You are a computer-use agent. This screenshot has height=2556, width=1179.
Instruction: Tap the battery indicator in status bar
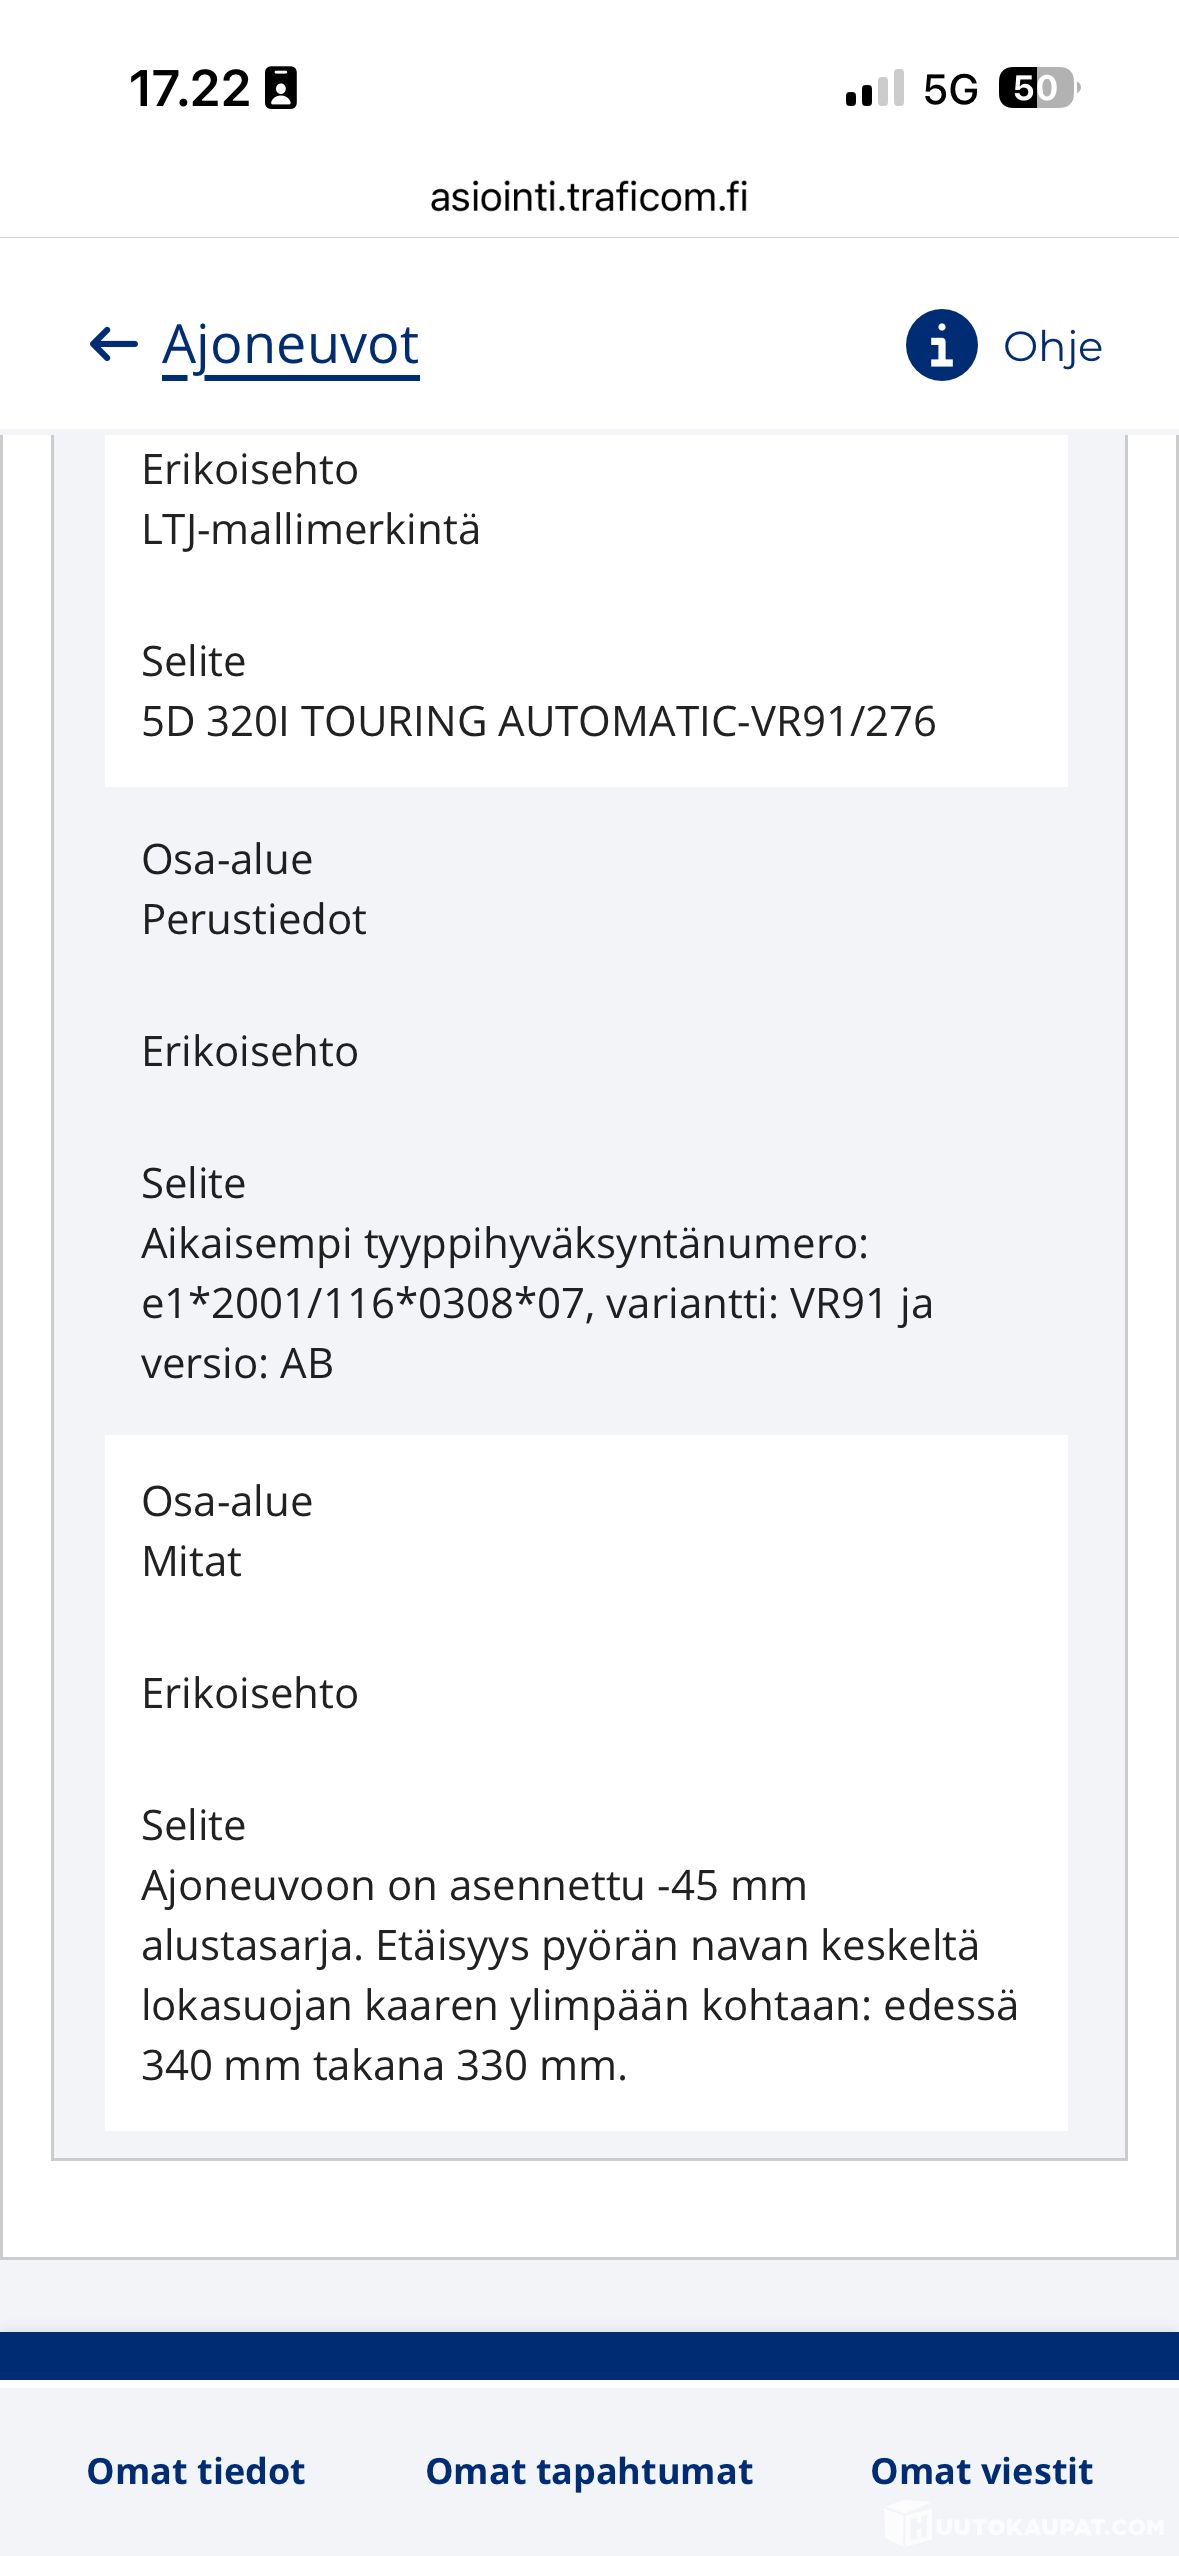[1040, 88]
